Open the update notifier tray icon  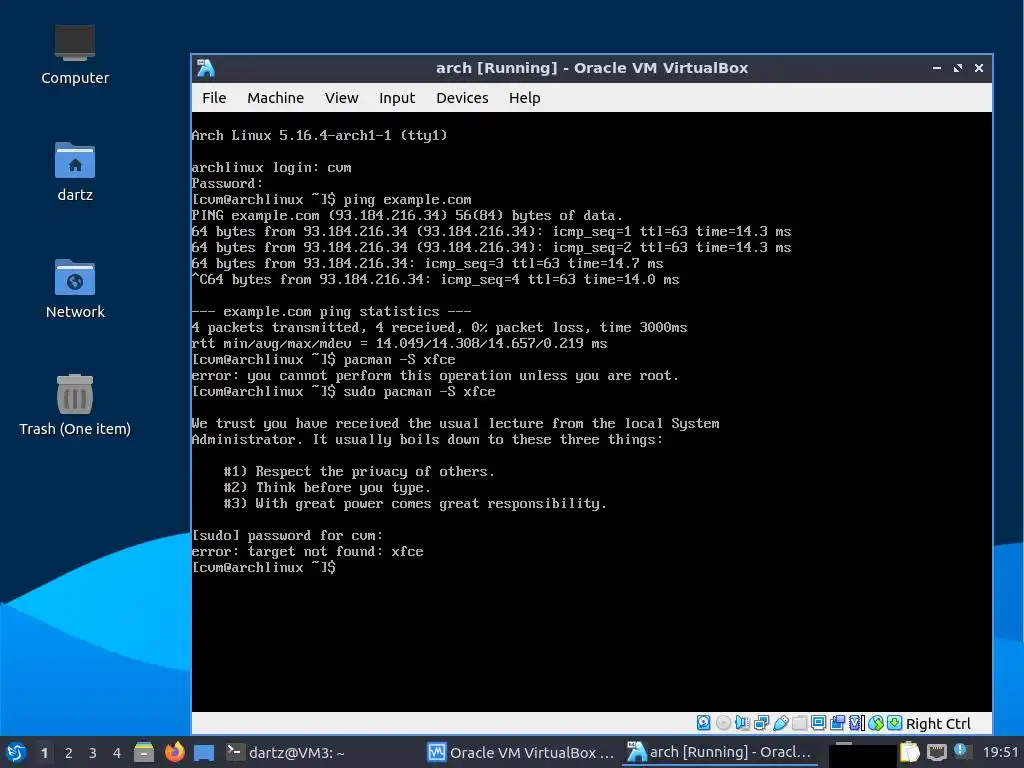(x=961, y=751)
